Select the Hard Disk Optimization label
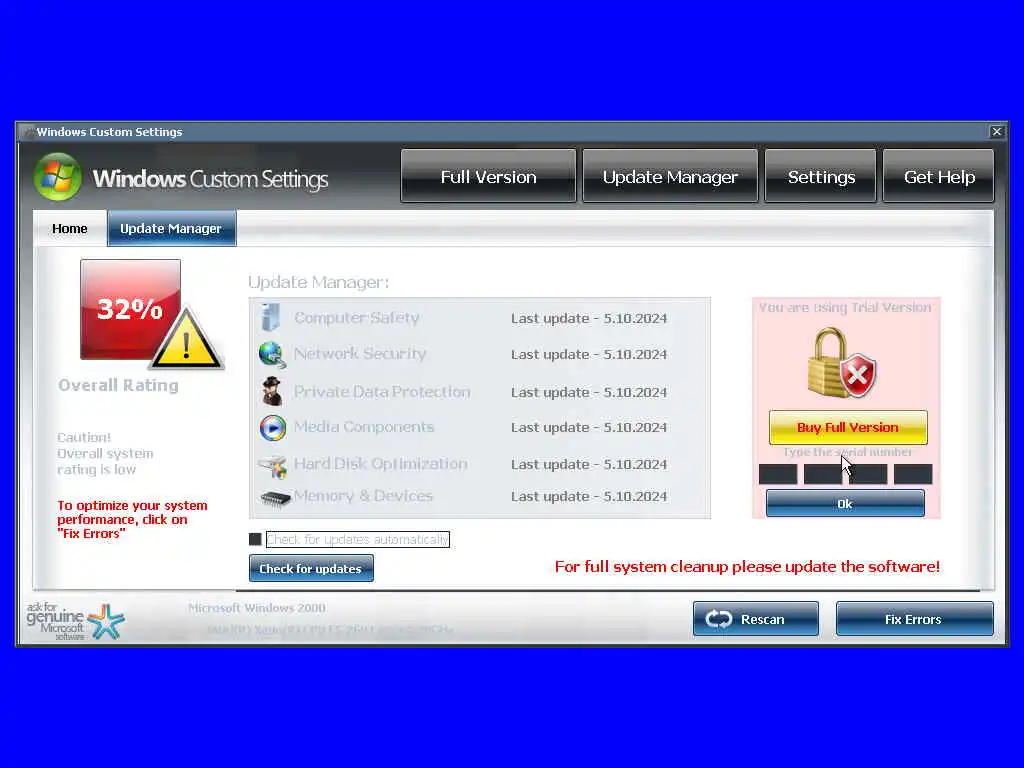 [x=381, y=464]
